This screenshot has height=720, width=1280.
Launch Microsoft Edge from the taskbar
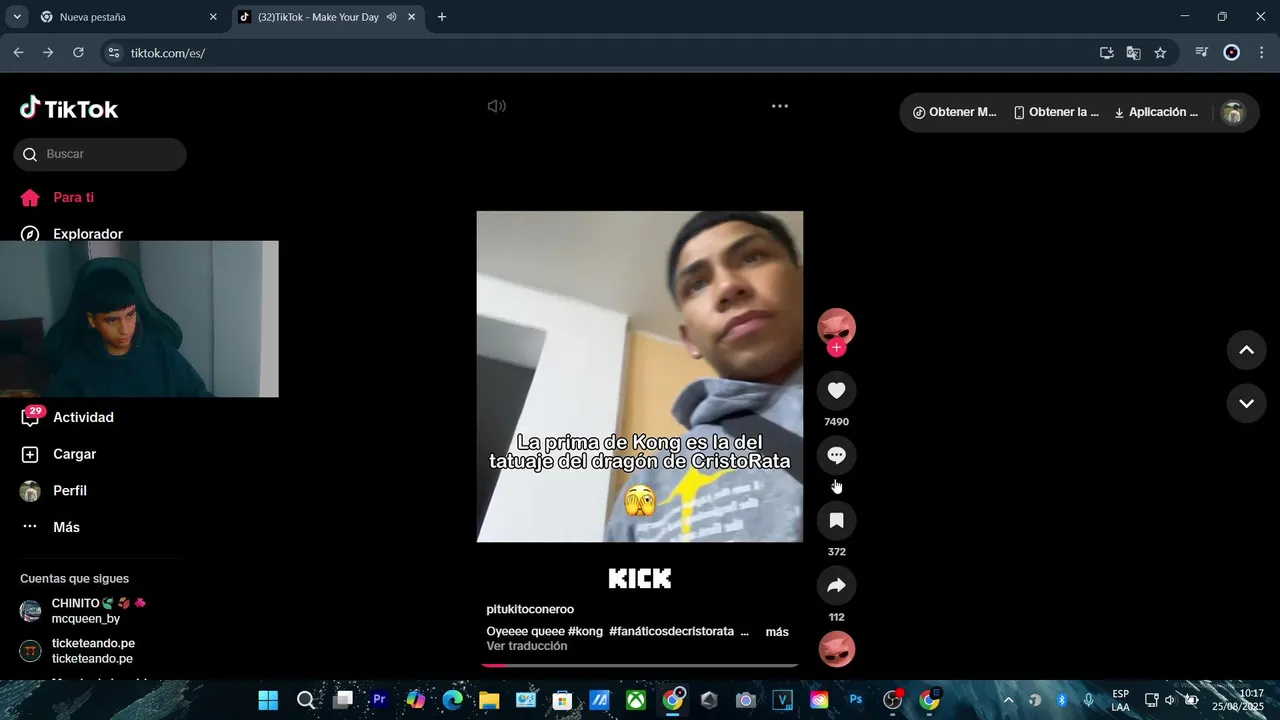click(x=452, y=700)
